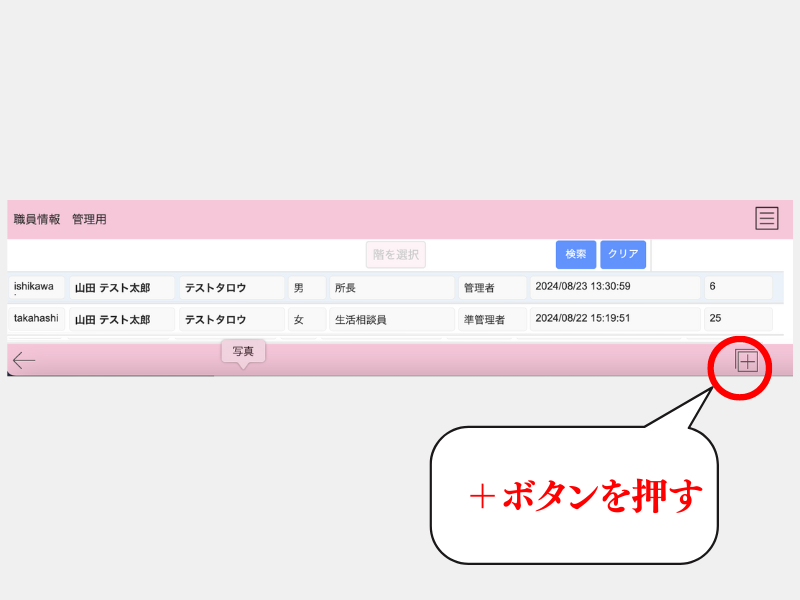Open the hamburger menu icon
This screenshot has height=600, width=800.
coord(766,218)
